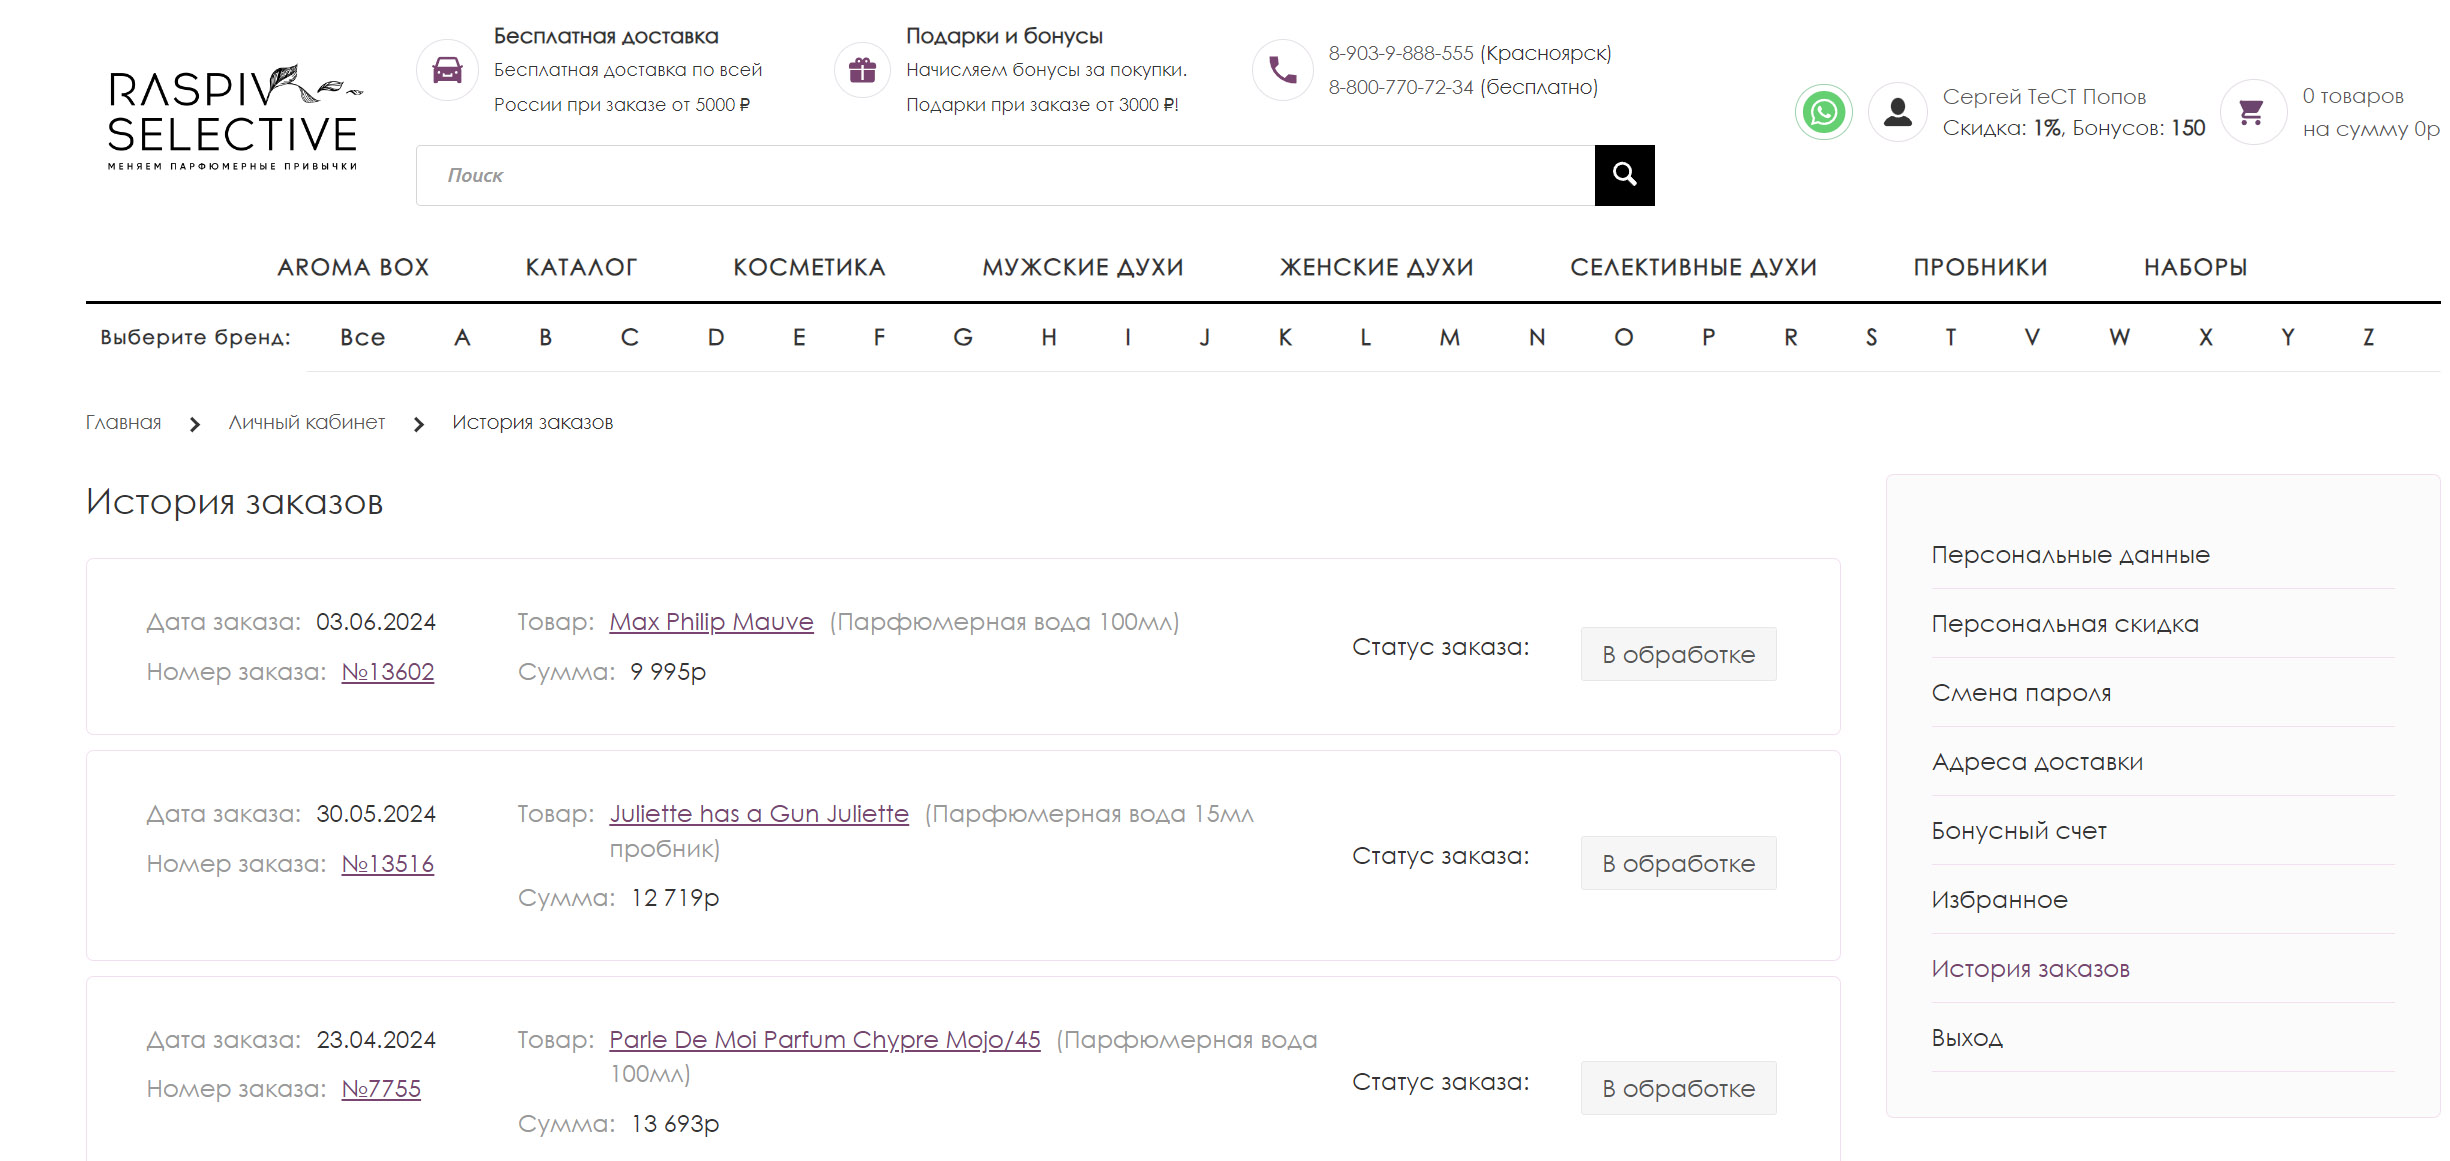Open the КАТАЛОГ menu

tap(581, 267)
